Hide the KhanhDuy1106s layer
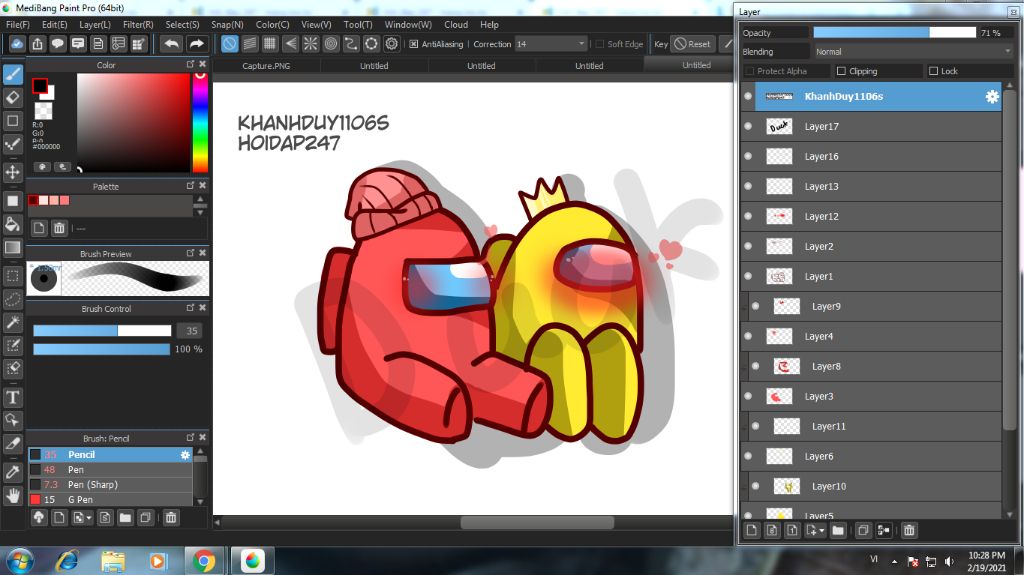 click(748, 96)
